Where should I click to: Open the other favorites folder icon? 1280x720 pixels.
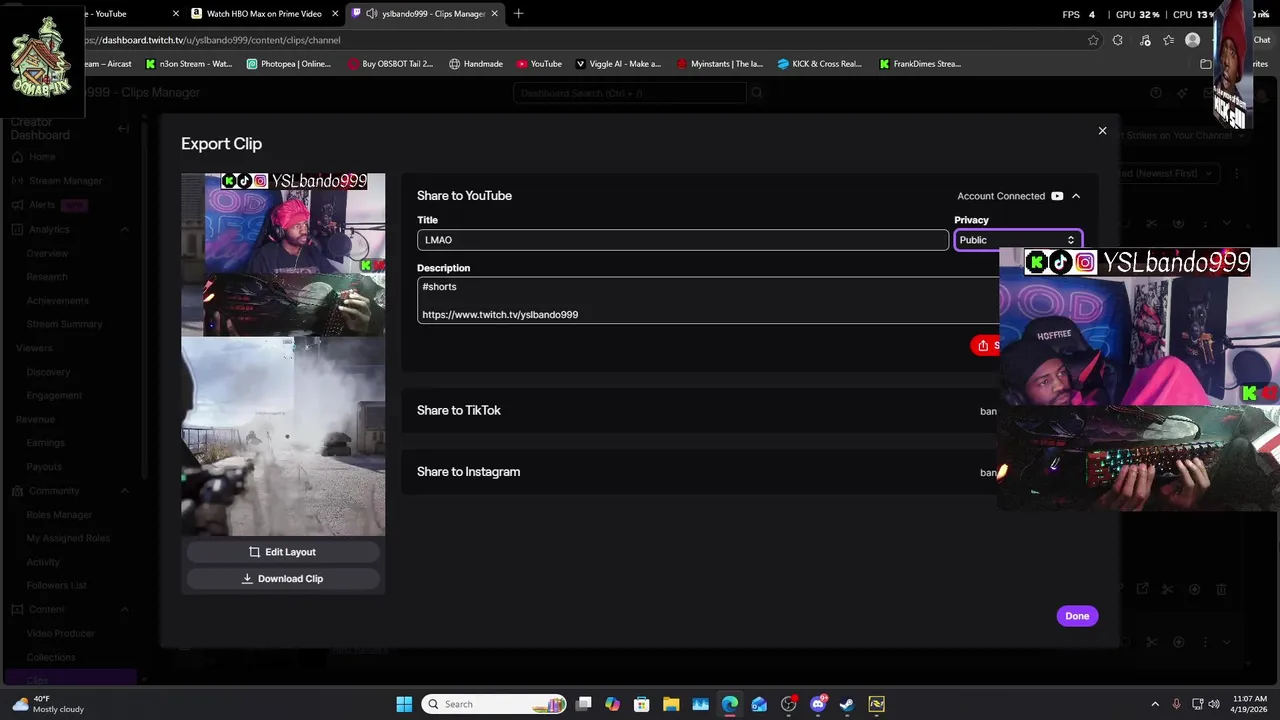click(x=1206, y=64)
